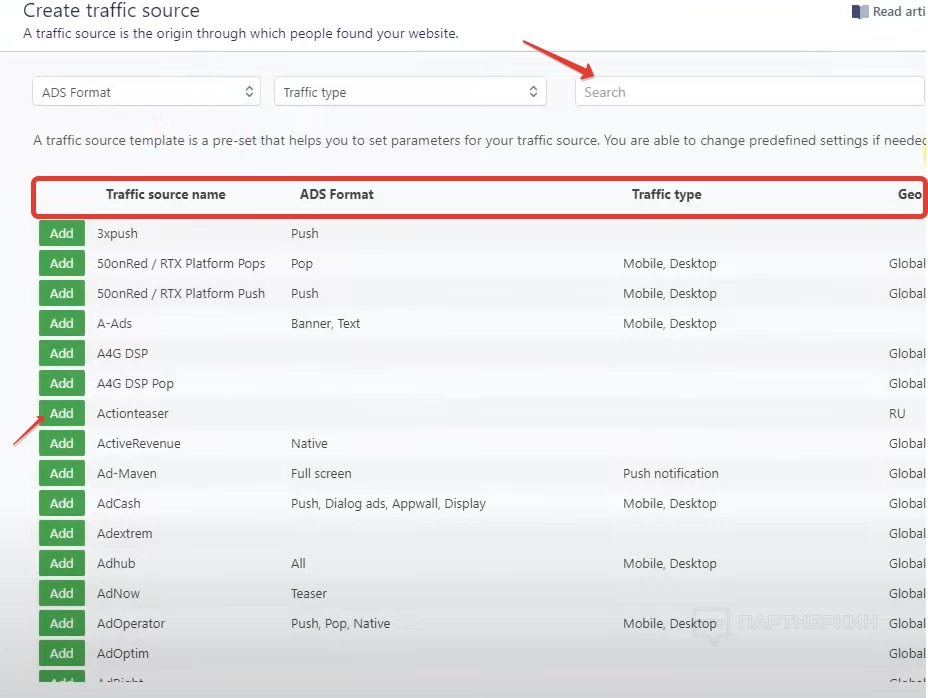This screenshot has width=928, height=698.
Task: Add the A4G DSP source
Action: [x=62, y=353]
